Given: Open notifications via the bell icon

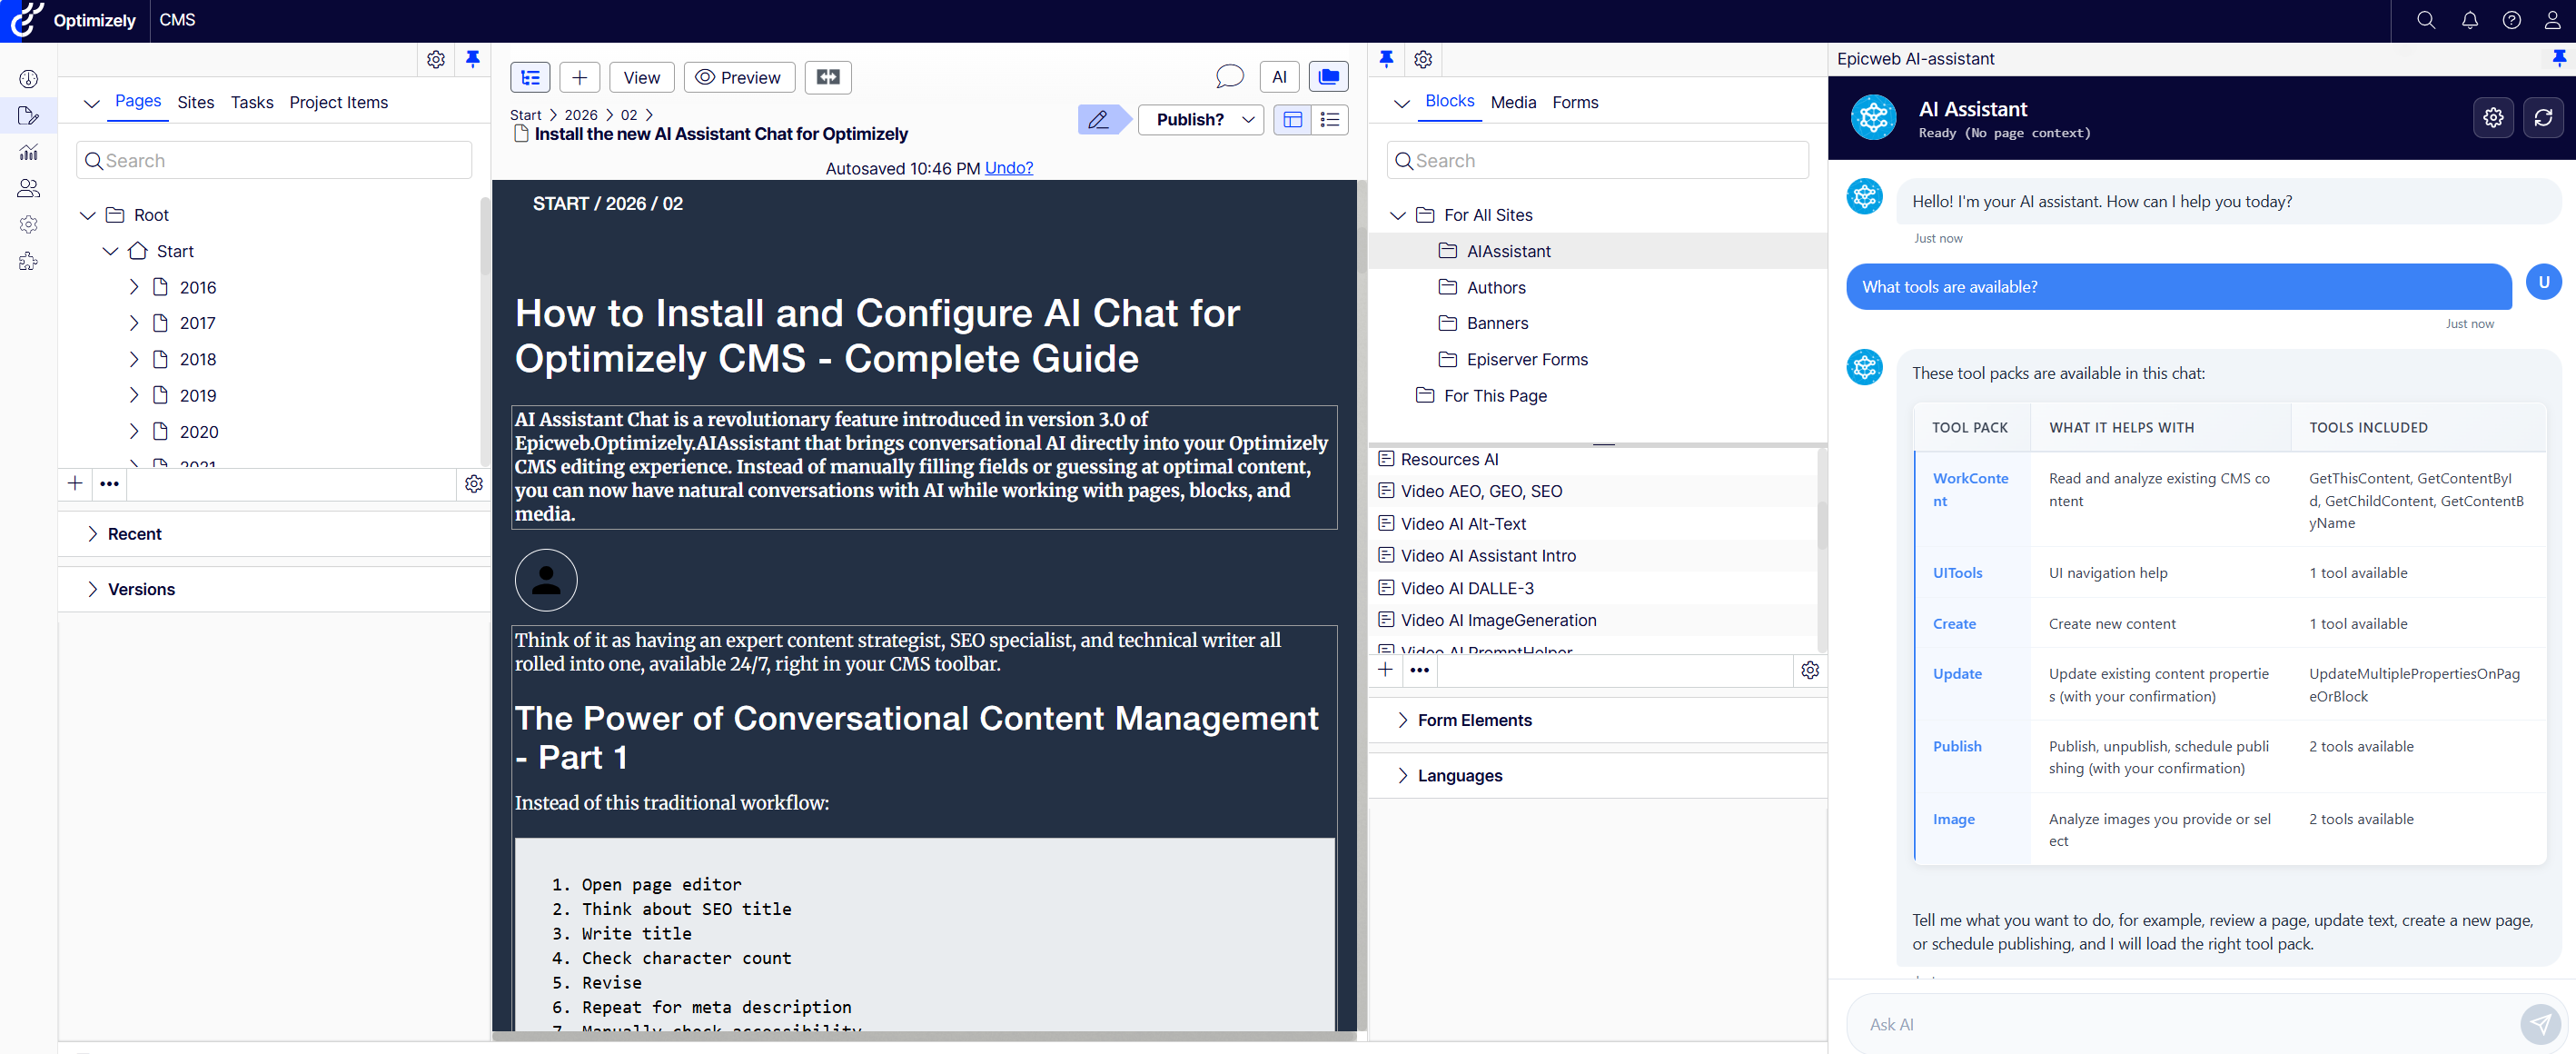Looking at the screenshot, I should click(x=2469, y=20).
